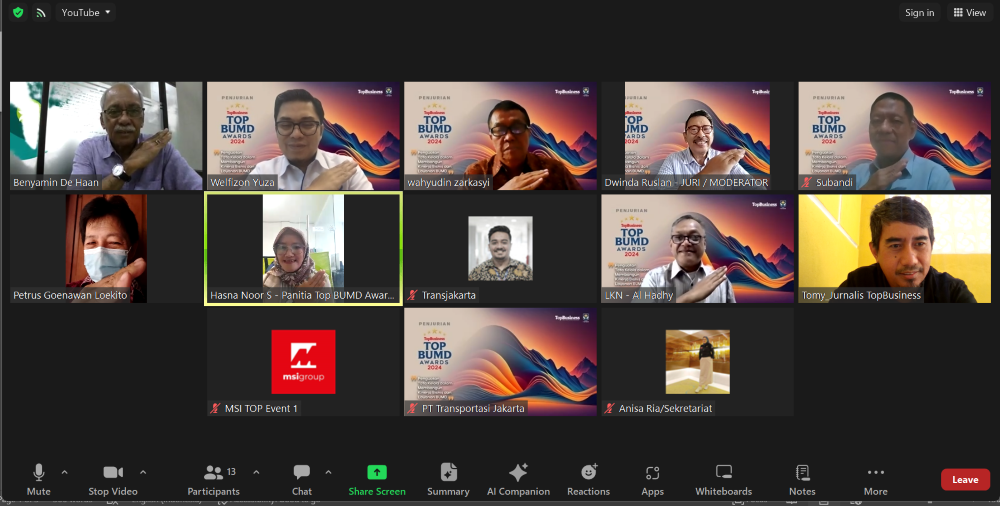Open the meeting Summary

coord(448,480)
